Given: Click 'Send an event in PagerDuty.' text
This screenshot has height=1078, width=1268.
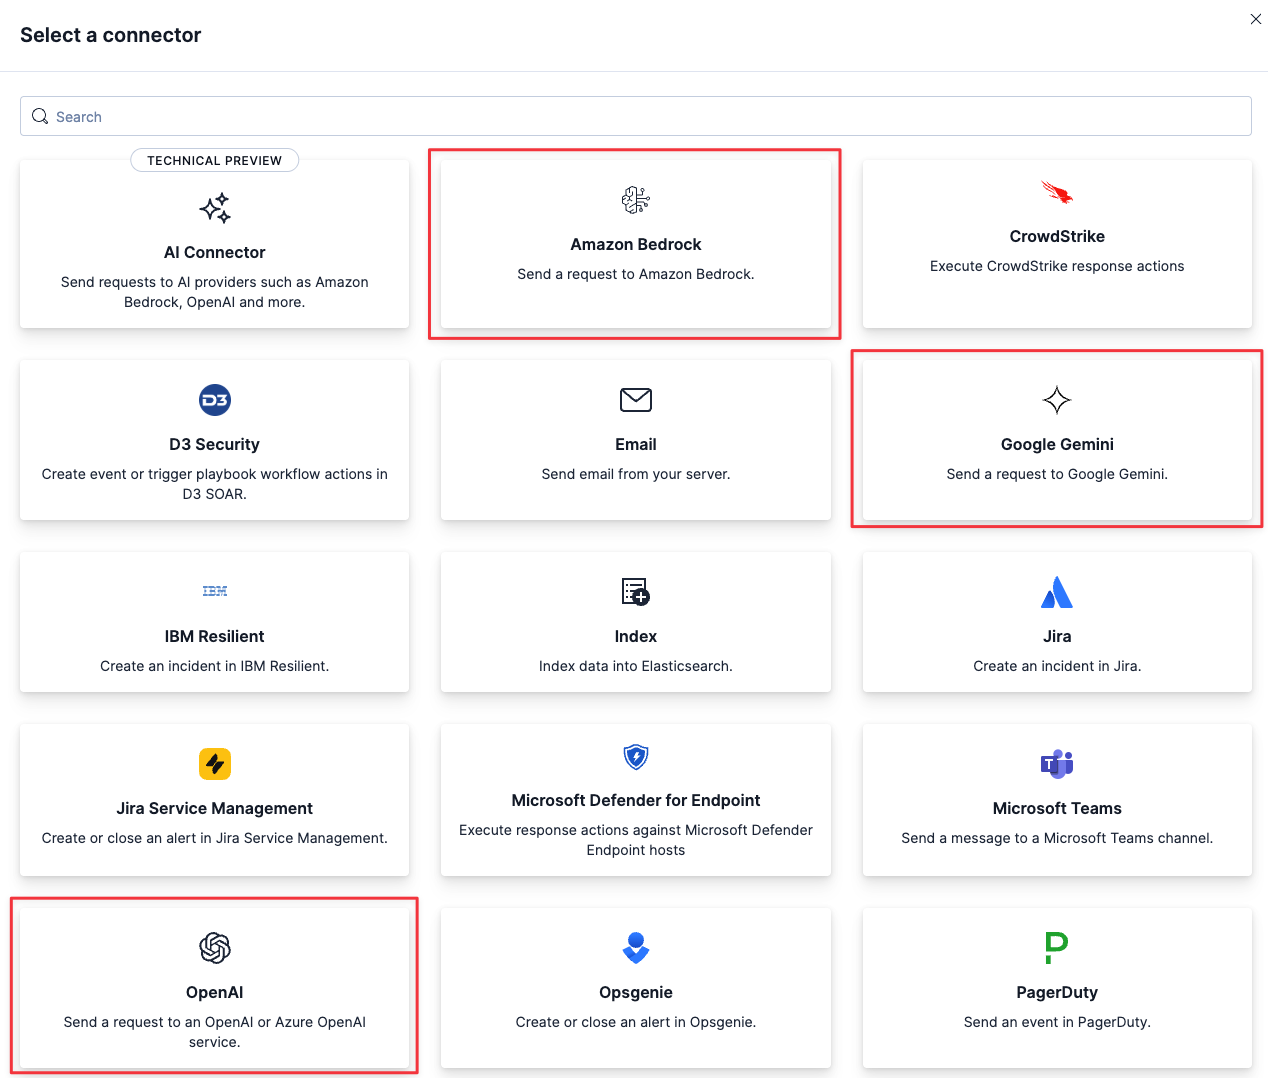Looking at the screenshot, I should (1057, 1022).
